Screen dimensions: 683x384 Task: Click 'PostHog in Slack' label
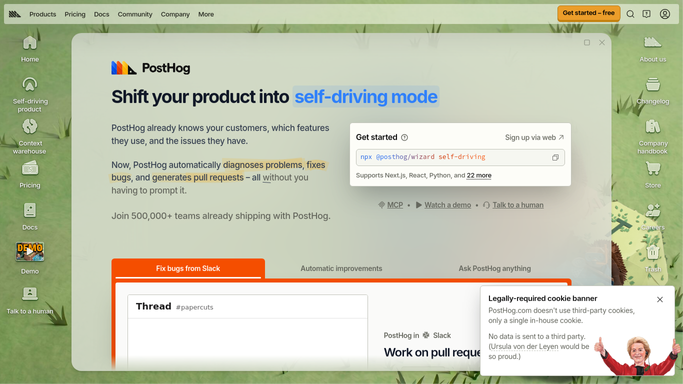coord(417,335)
